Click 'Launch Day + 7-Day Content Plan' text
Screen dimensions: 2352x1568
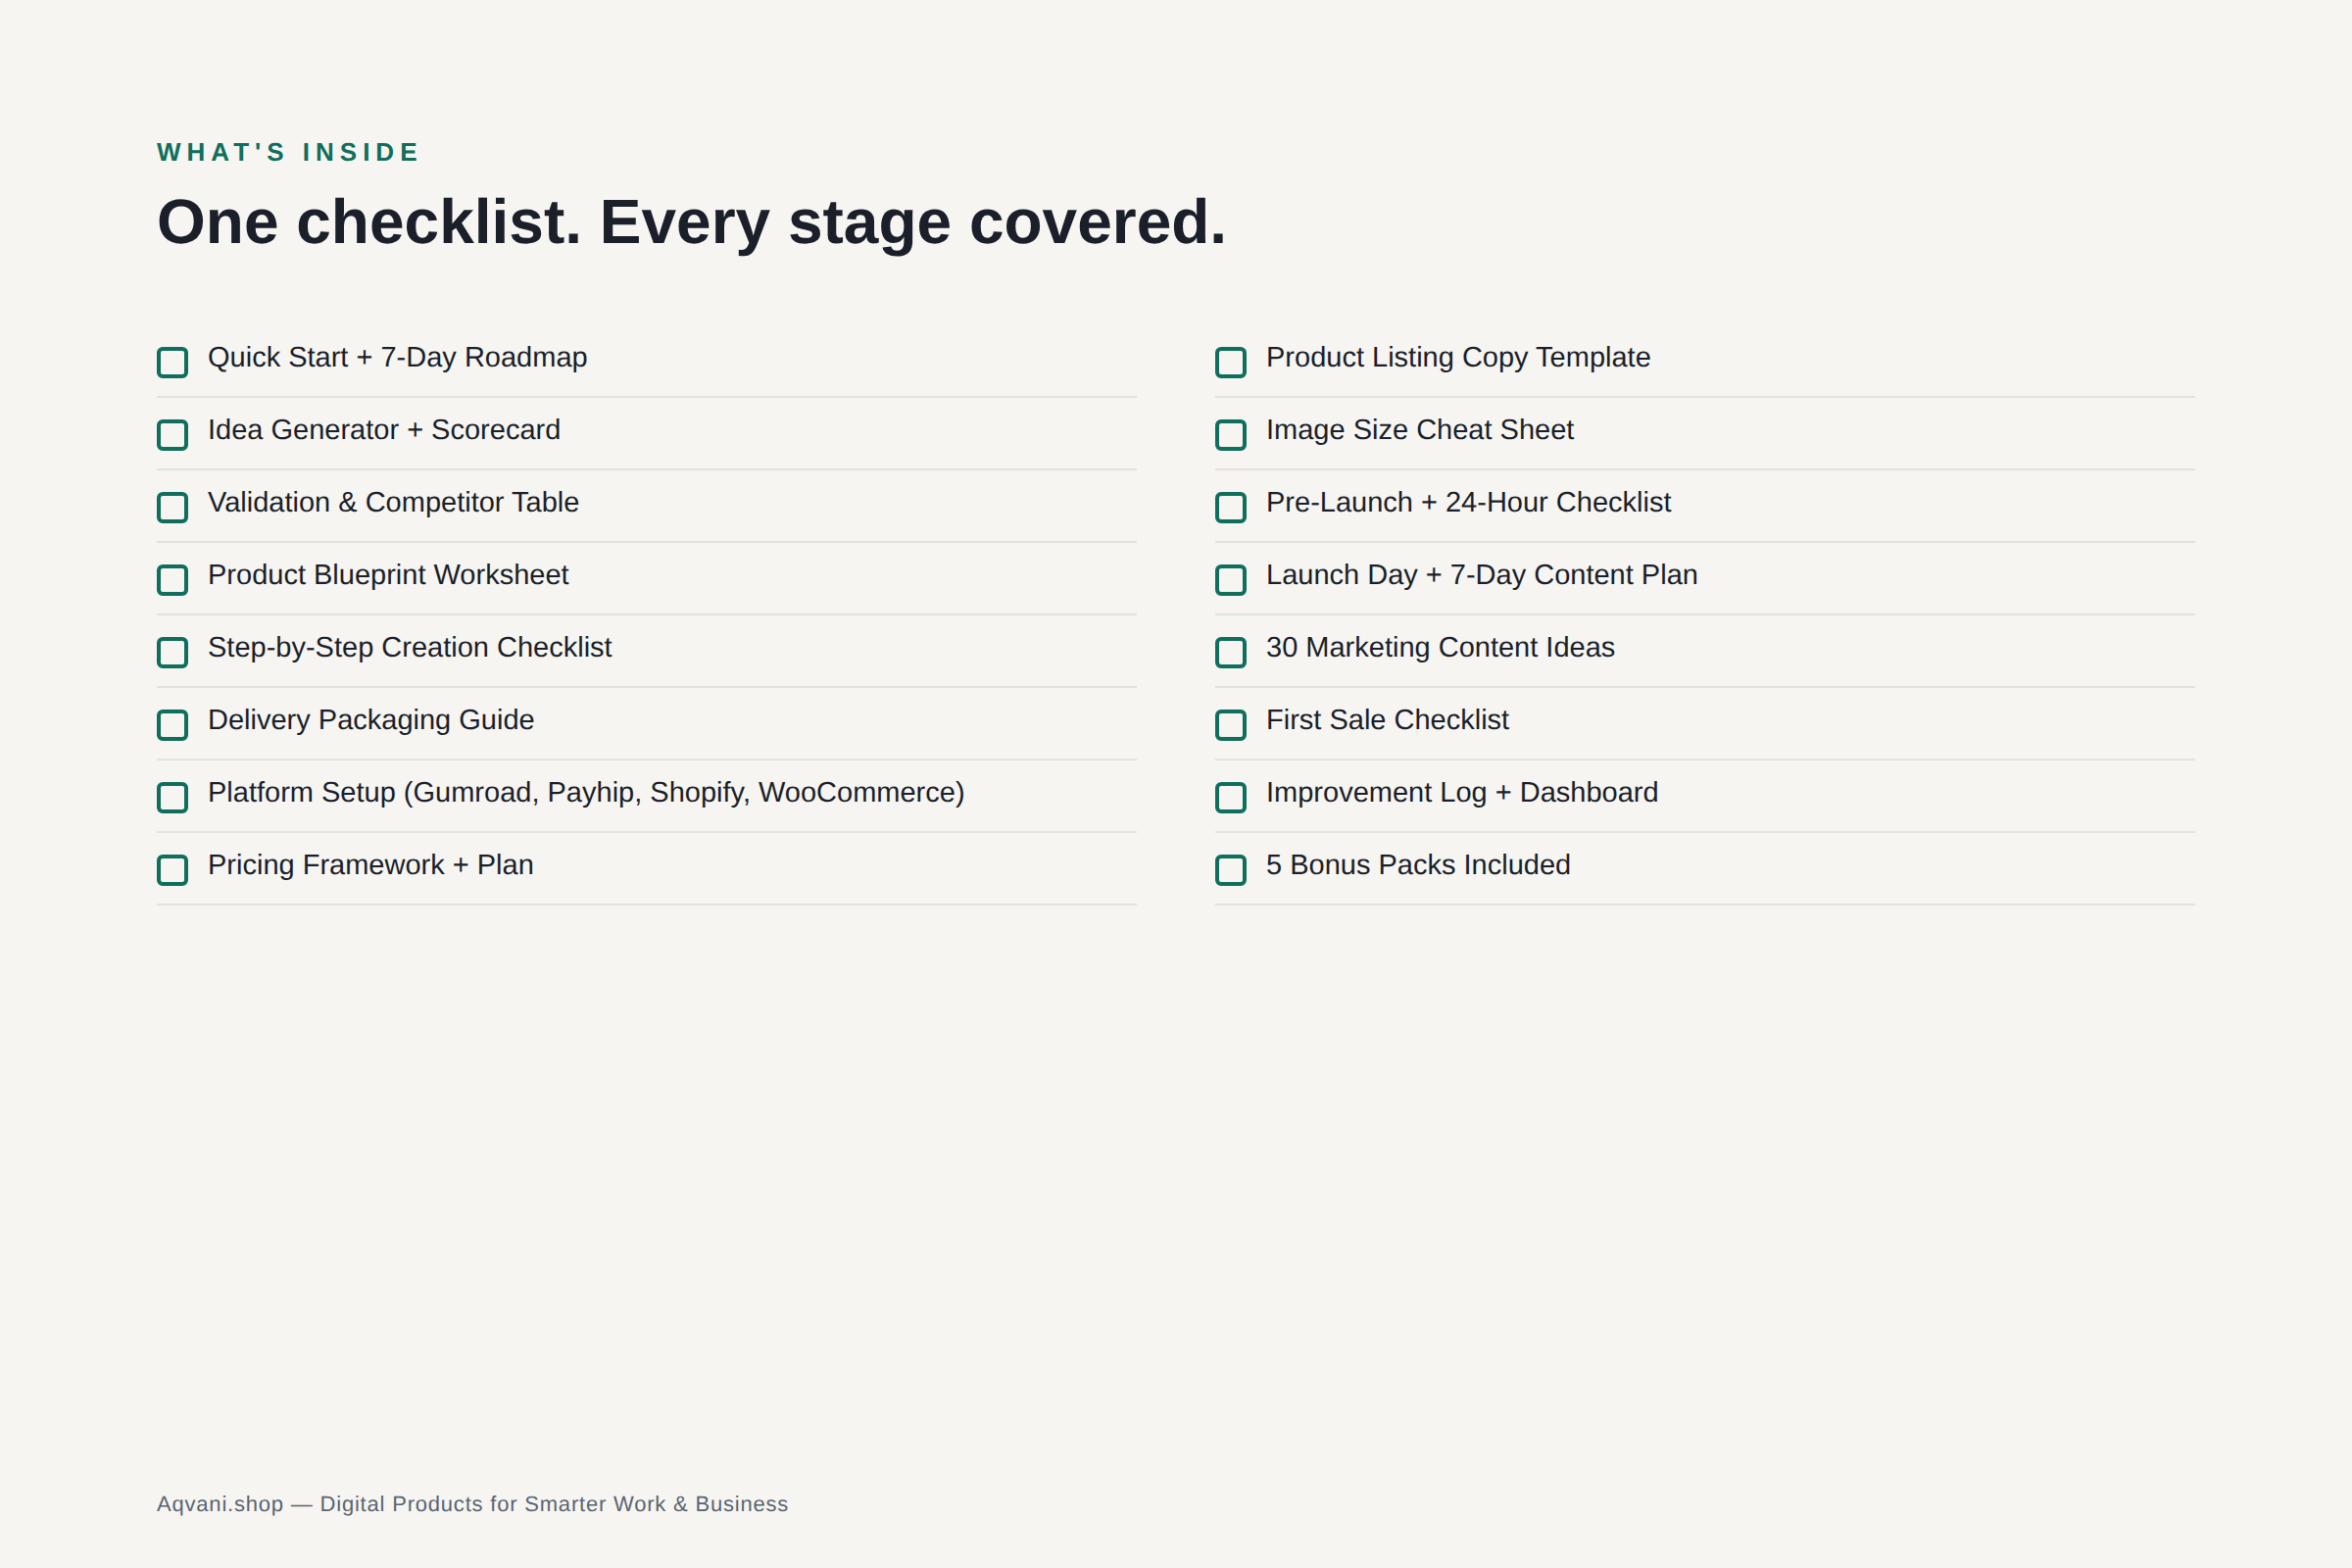(x=1482, y=575)
